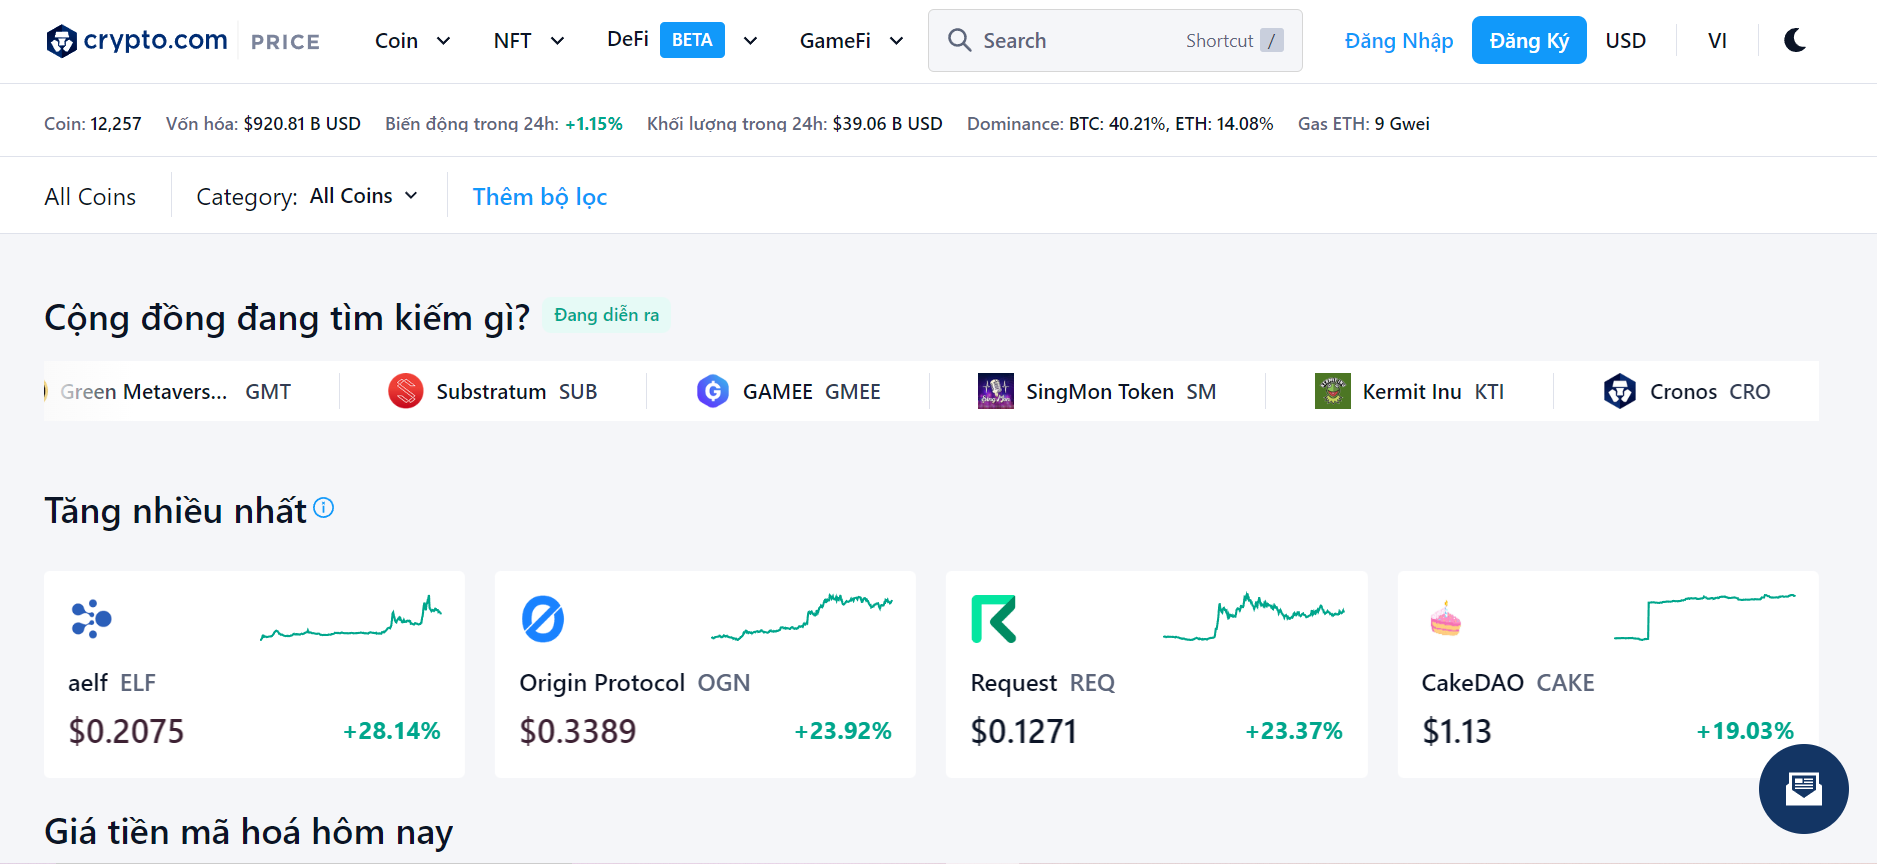Open the newsletter envelope floating button
Image resolution: width=1877 pixels, height=864 pixels.
pos(1803,789)
